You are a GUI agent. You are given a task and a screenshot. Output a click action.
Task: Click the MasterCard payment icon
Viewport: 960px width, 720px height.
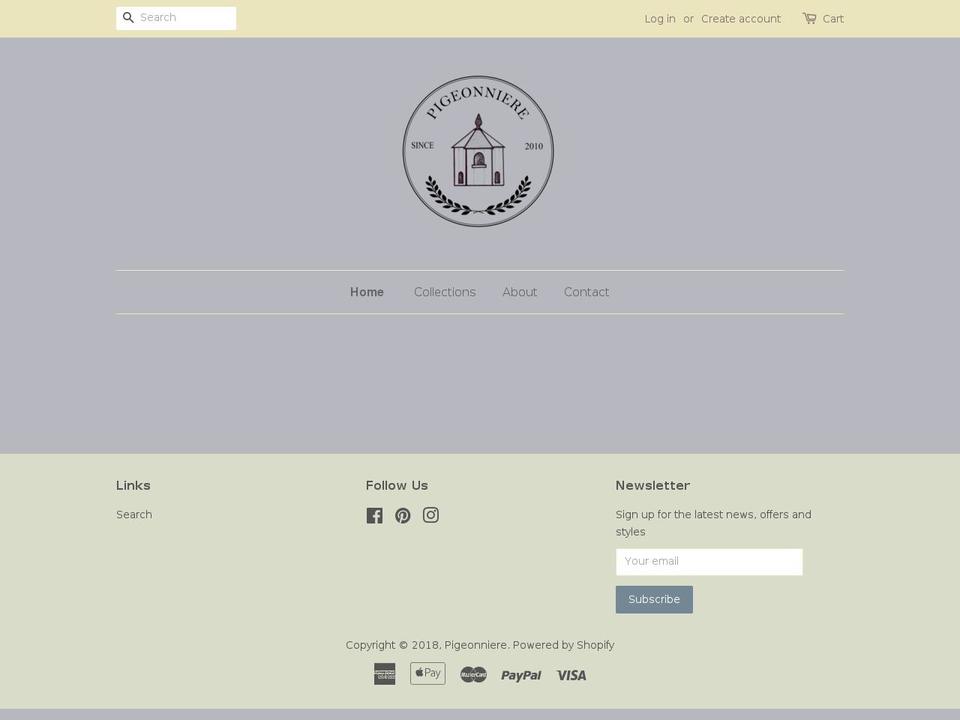(473, 675)
